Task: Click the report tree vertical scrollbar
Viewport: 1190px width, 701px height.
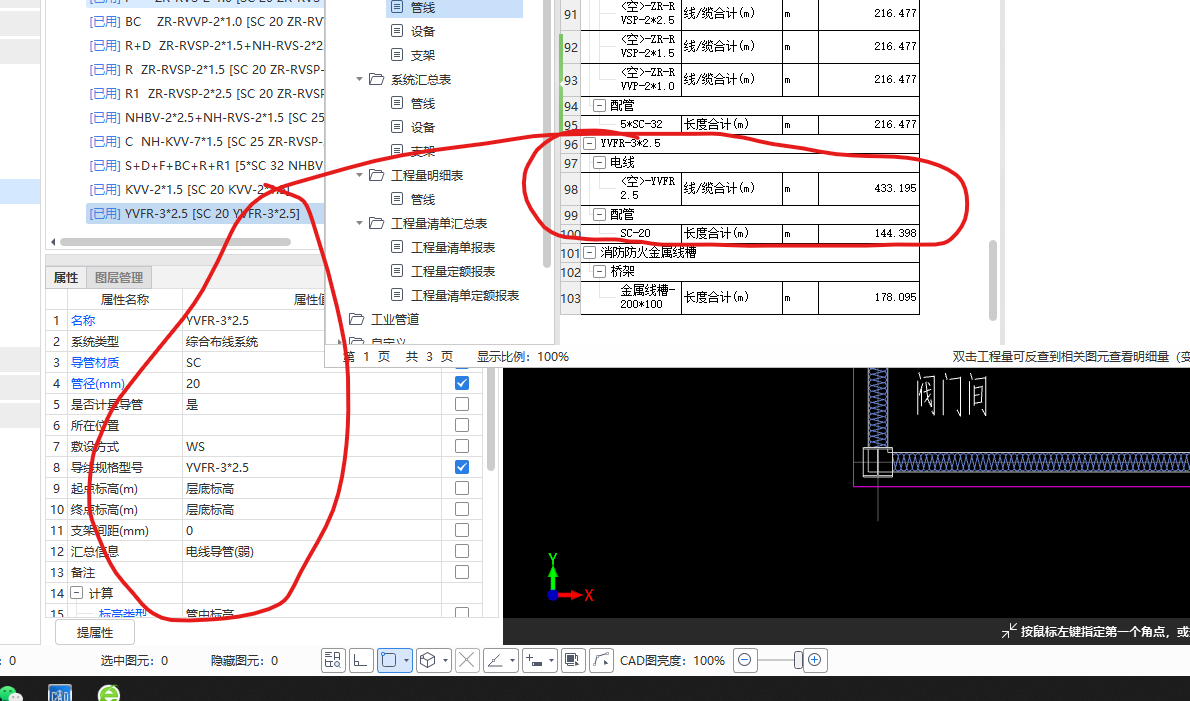Action: pos(548,133)
